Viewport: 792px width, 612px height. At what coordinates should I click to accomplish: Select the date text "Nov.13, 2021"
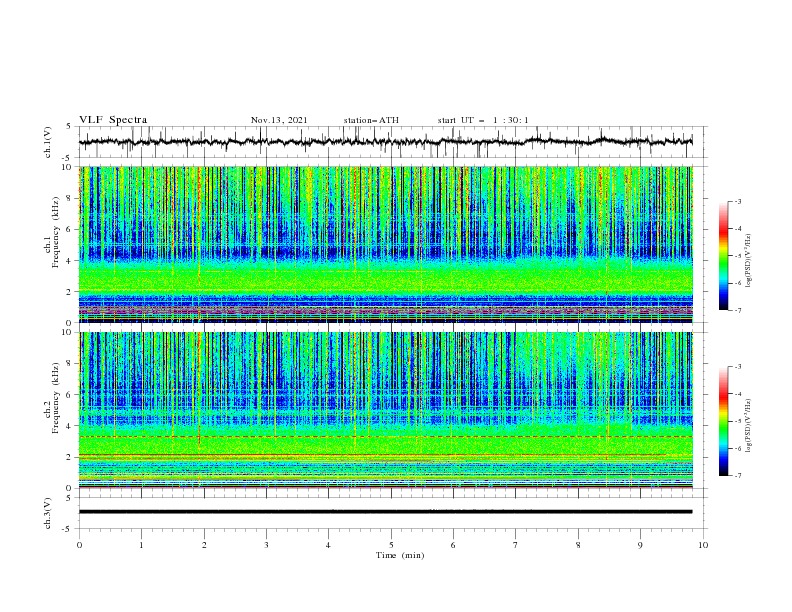[279, 120]
